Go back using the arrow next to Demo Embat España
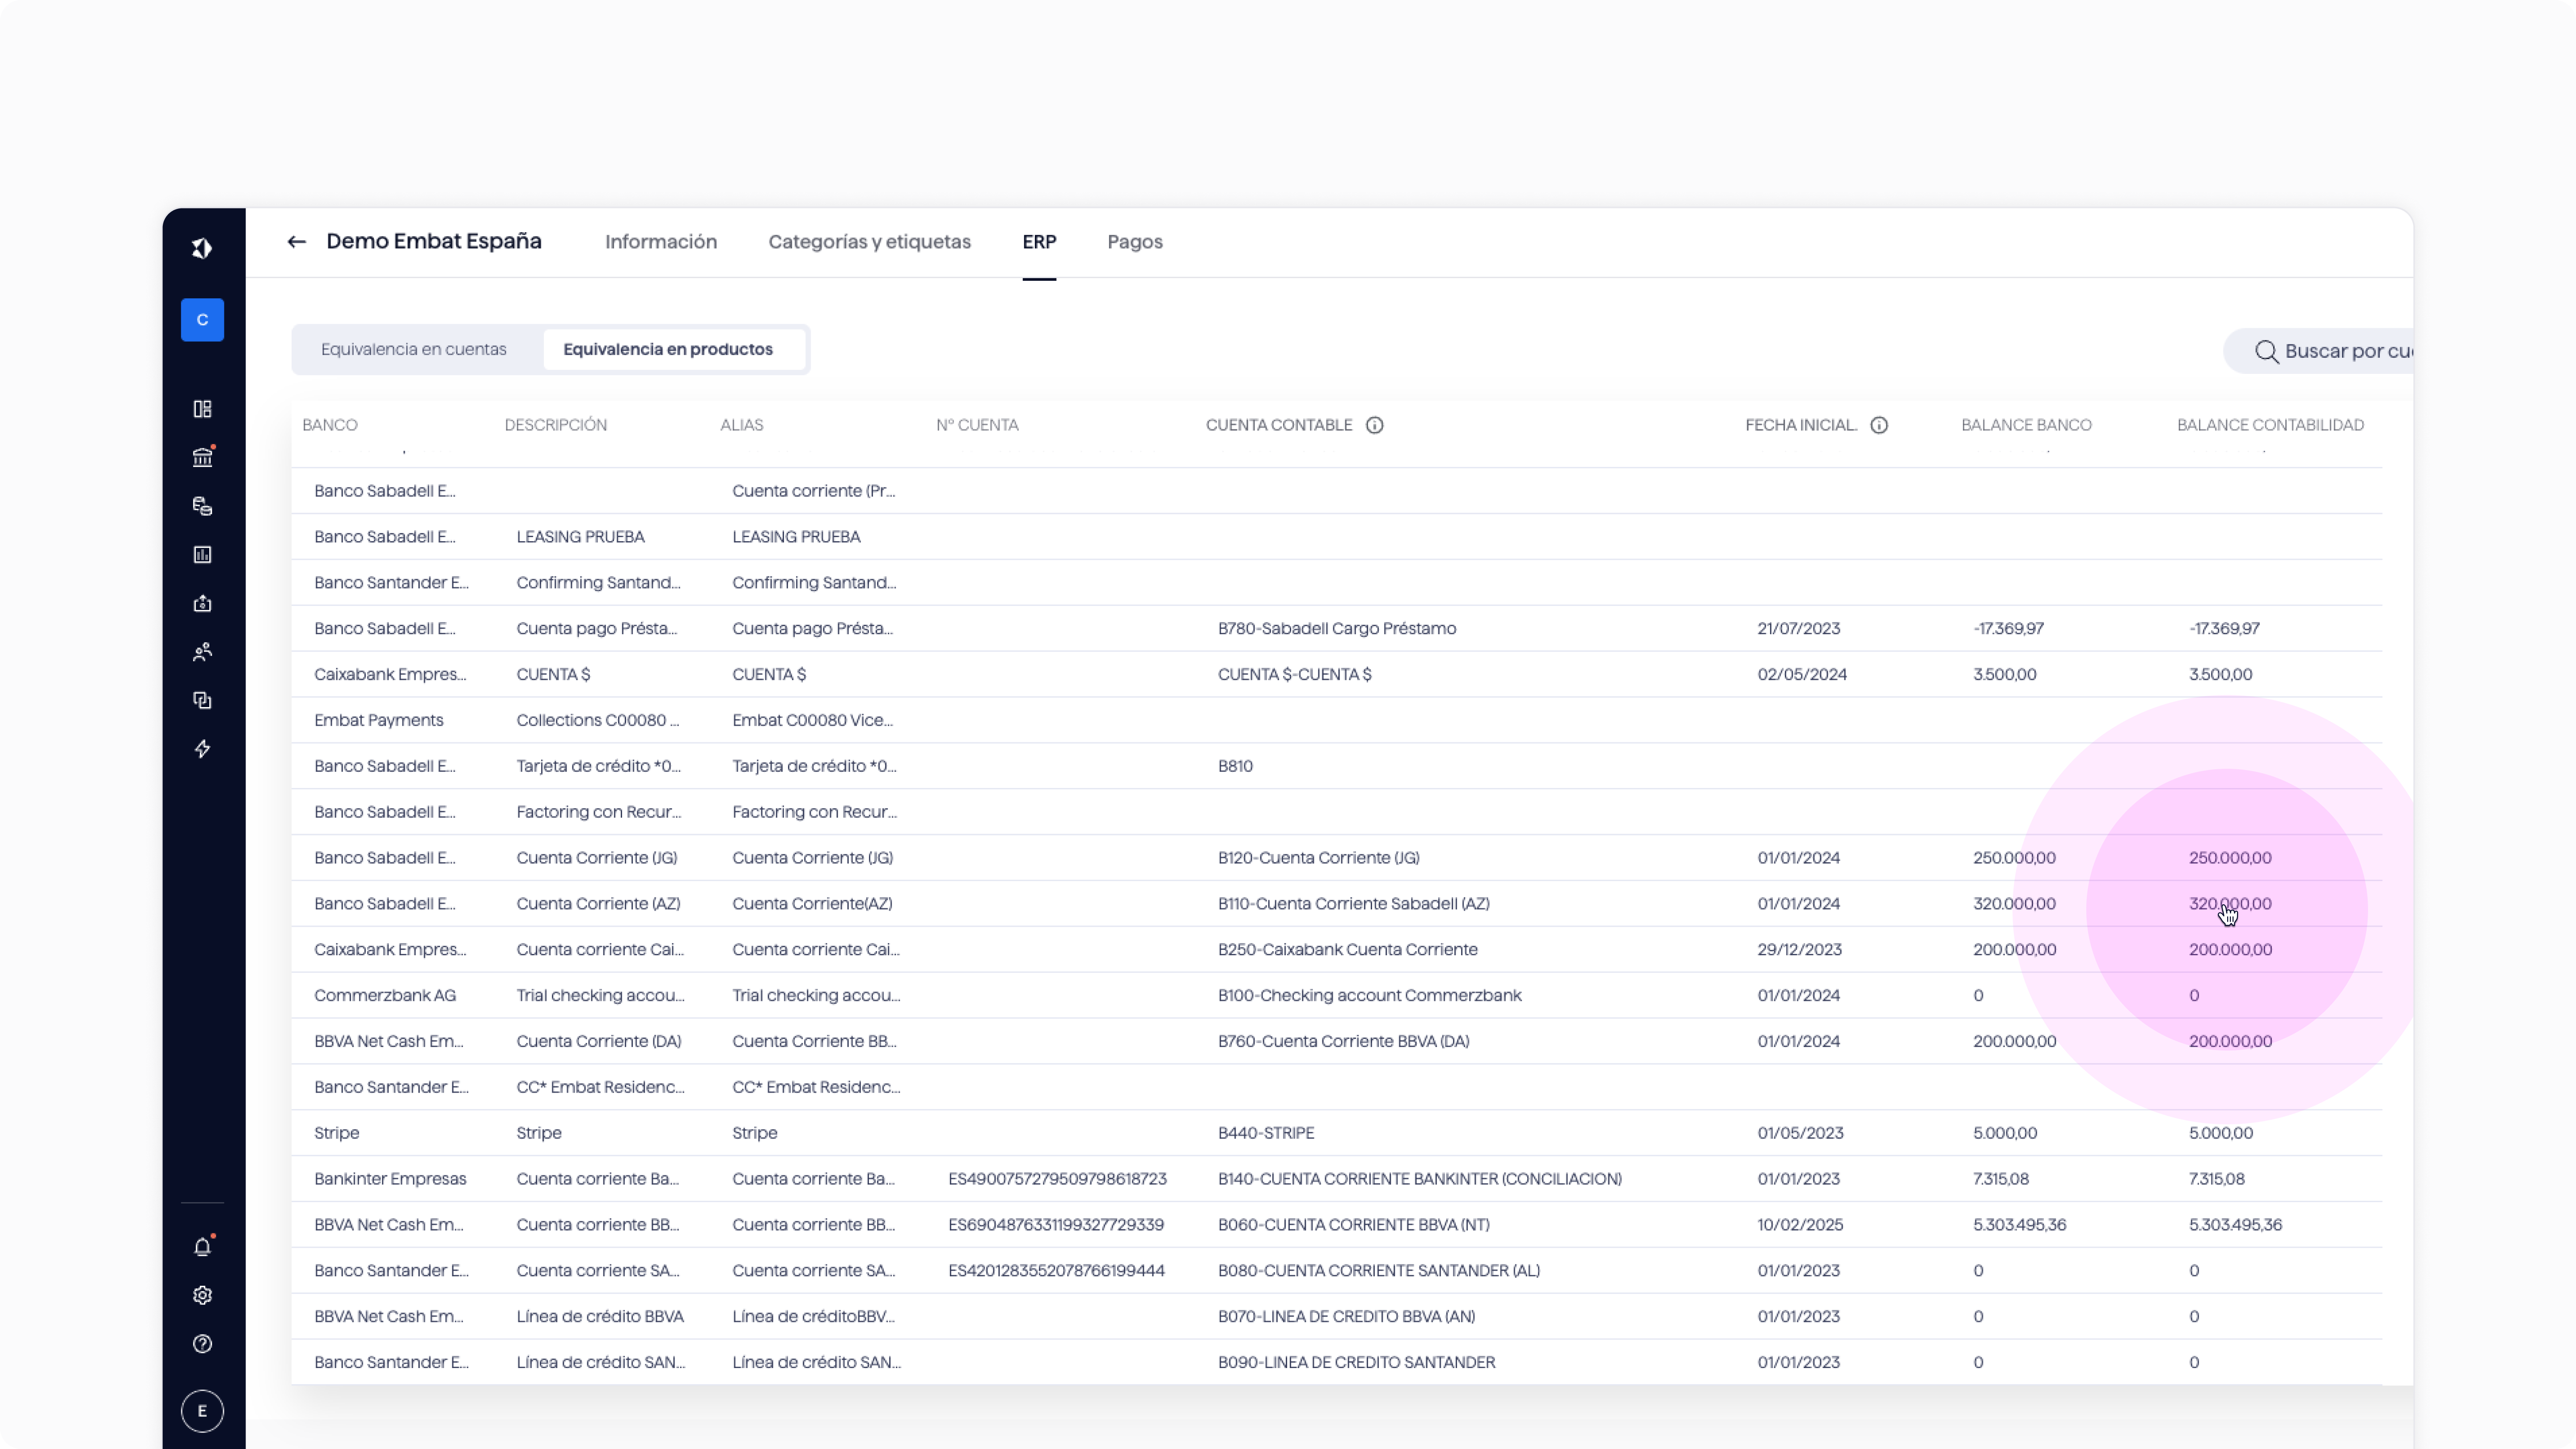Image resolution: width=2576 pixels, height=1449 pixels. point(296,241)
